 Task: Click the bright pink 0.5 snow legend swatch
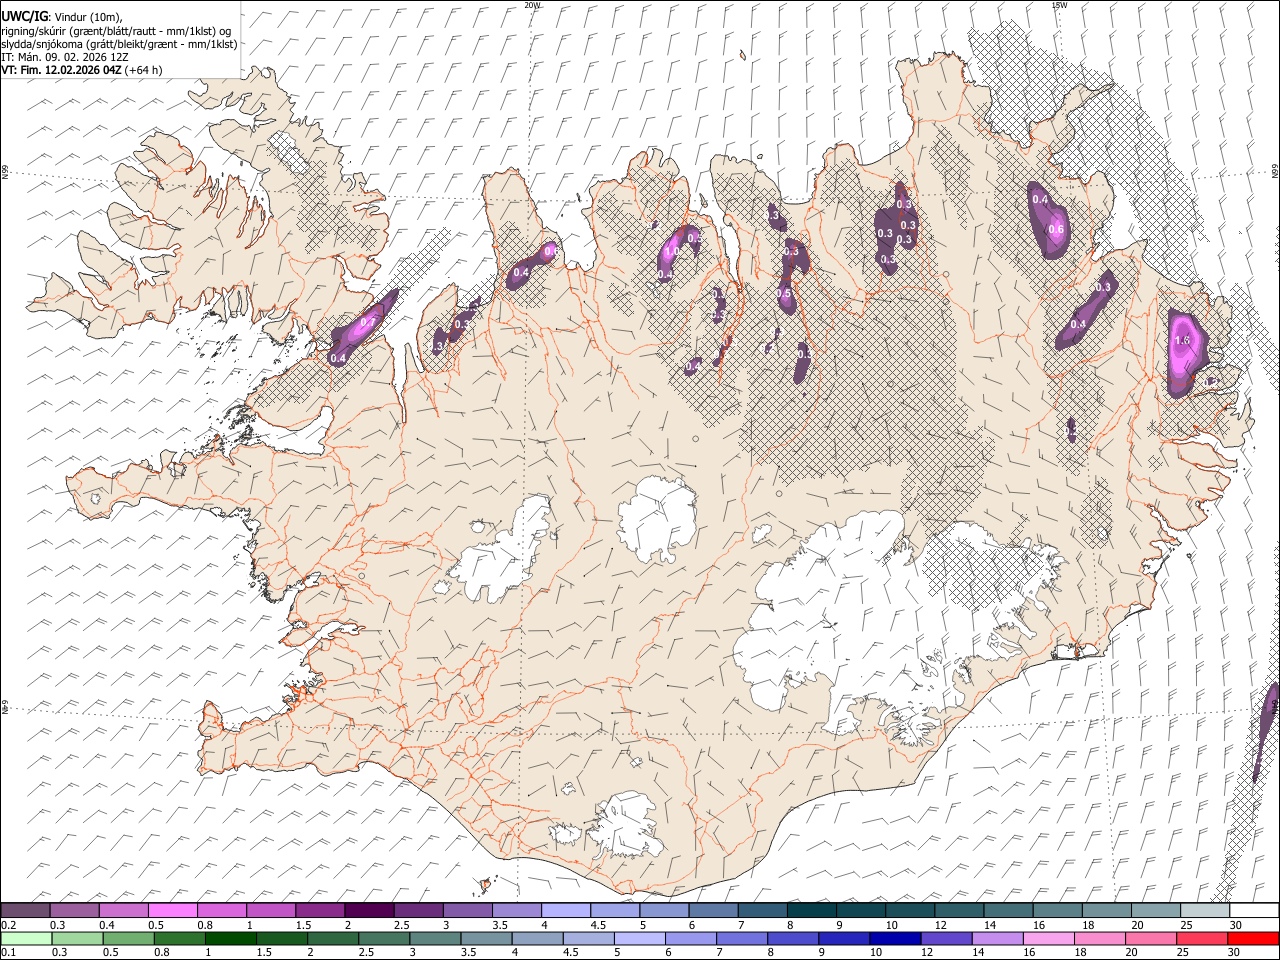(x=172, y=911)
